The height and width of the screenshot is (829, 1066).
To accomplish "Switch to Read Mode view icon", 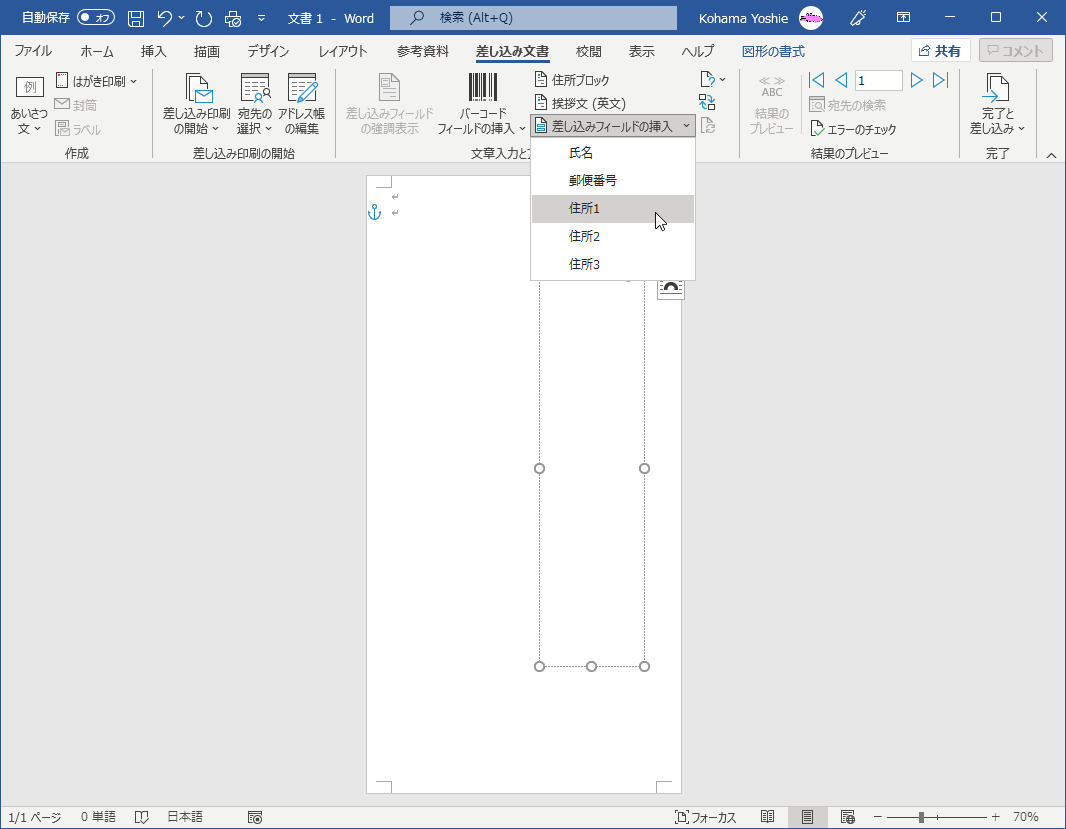I will pos(768,817).
